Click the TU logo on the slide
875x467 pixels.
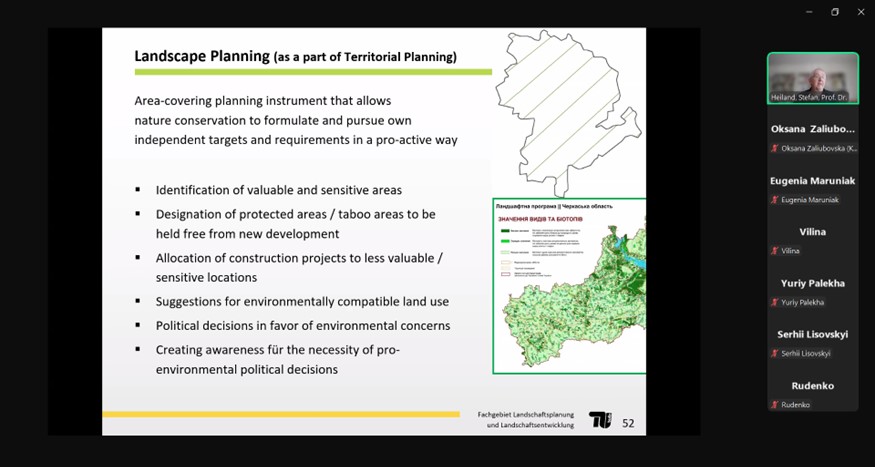[600, 421]
